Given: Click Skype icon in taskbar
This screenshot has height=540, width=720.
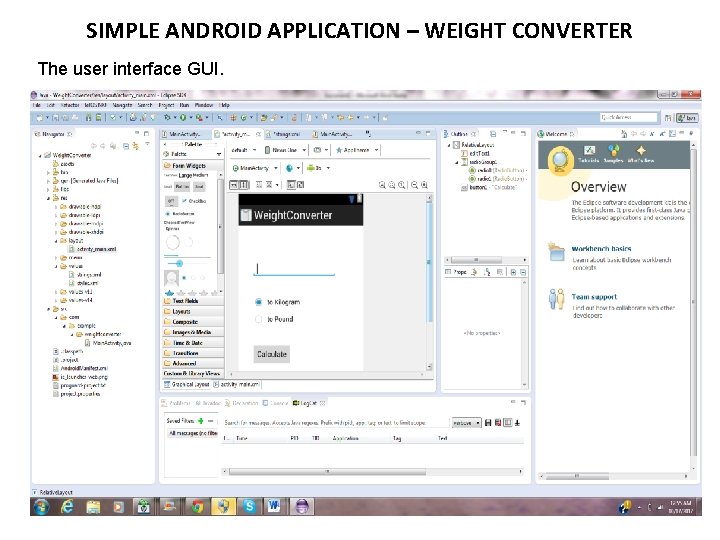Looking at the screenshot, I should pyautogui.click(x=249, y=506).
